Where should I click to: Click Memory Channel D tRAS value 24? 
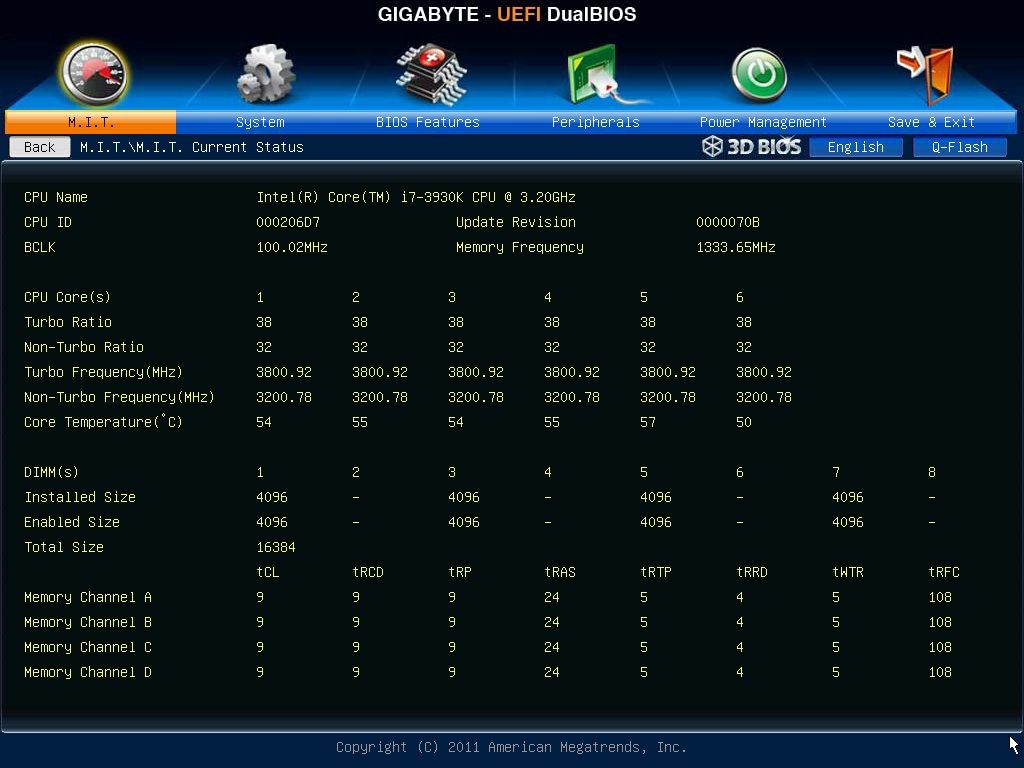point(551,673)
